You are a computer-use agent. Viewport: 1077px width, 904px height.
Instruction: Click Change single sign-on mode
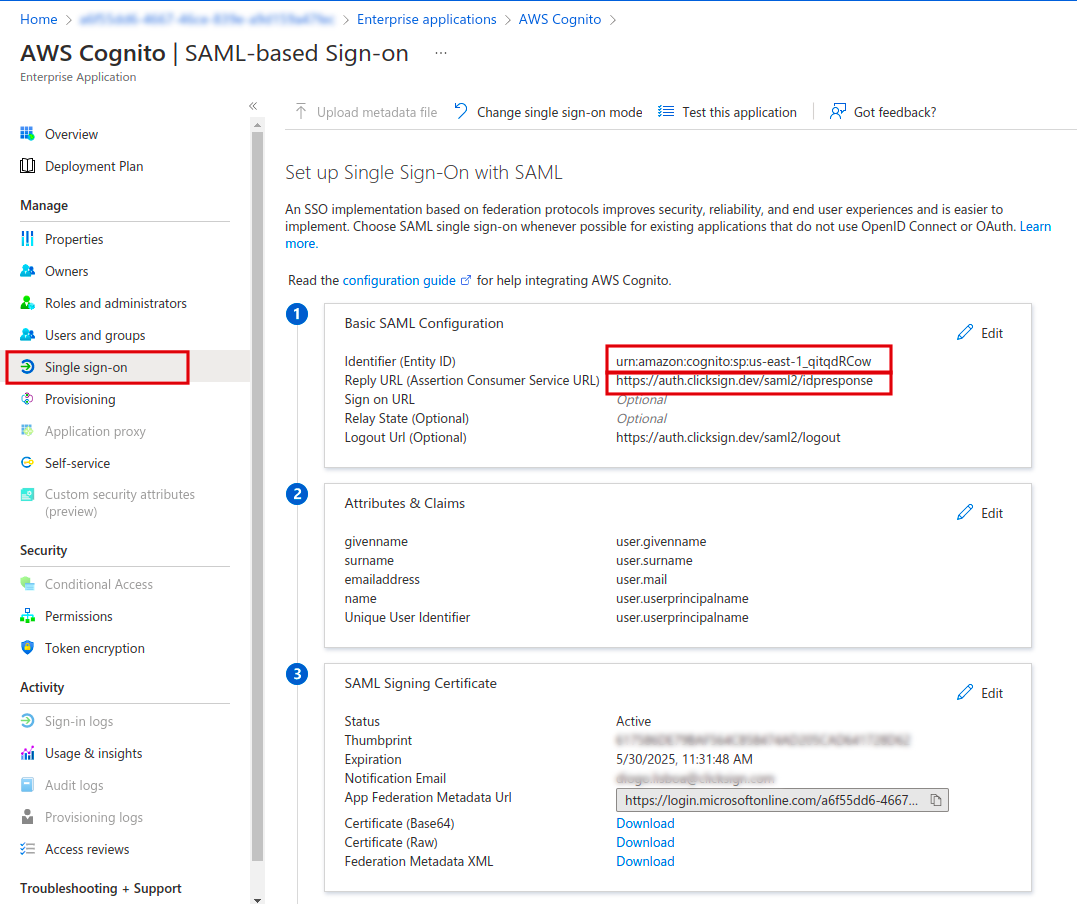549,112
